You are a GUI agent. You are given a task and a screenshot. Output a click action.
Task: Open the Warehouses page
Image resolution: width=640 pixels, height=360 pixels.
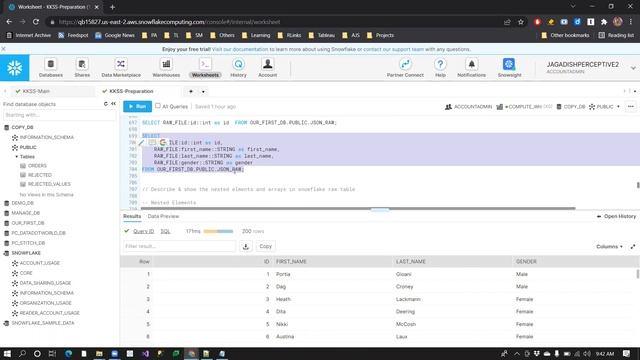pyautogui.click(x=166, y=68)
